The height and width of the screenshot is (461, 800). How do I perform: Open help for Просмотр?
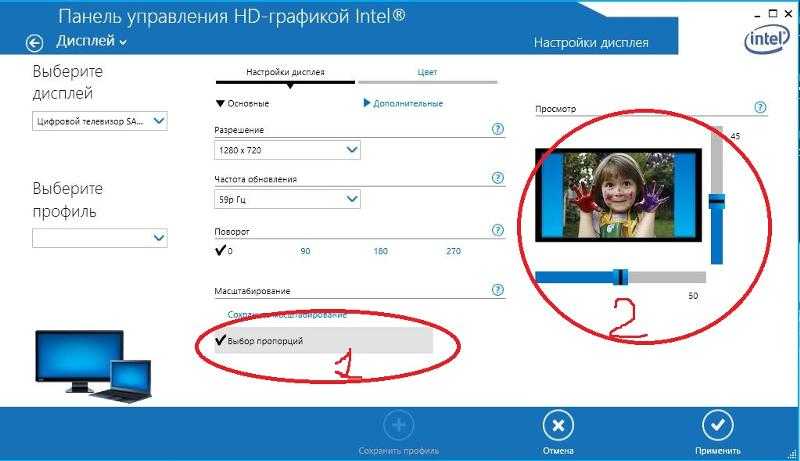click(x=760, y=108)
